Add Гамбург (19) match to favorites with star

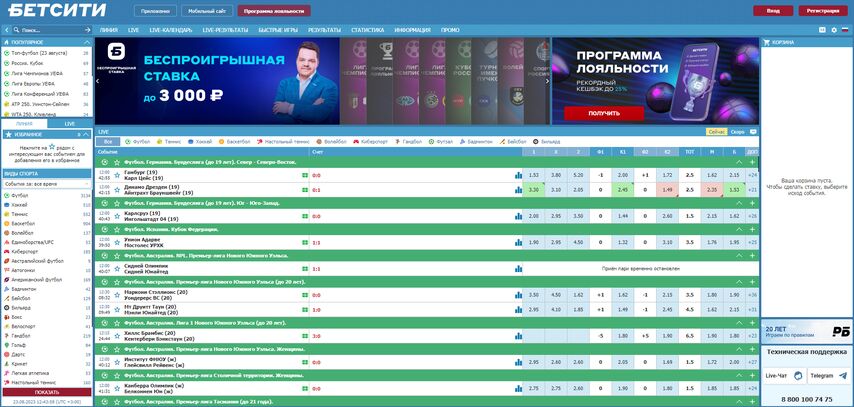tap(117, 175)
